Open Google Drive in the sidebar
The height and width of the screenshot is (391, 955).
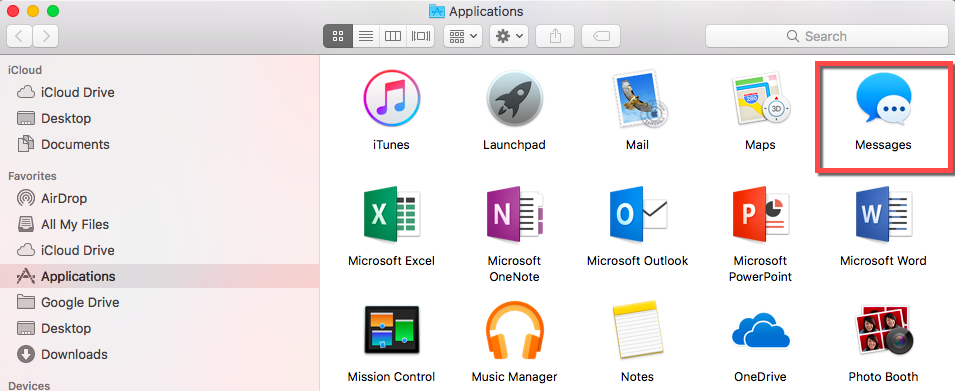point(160,302)
